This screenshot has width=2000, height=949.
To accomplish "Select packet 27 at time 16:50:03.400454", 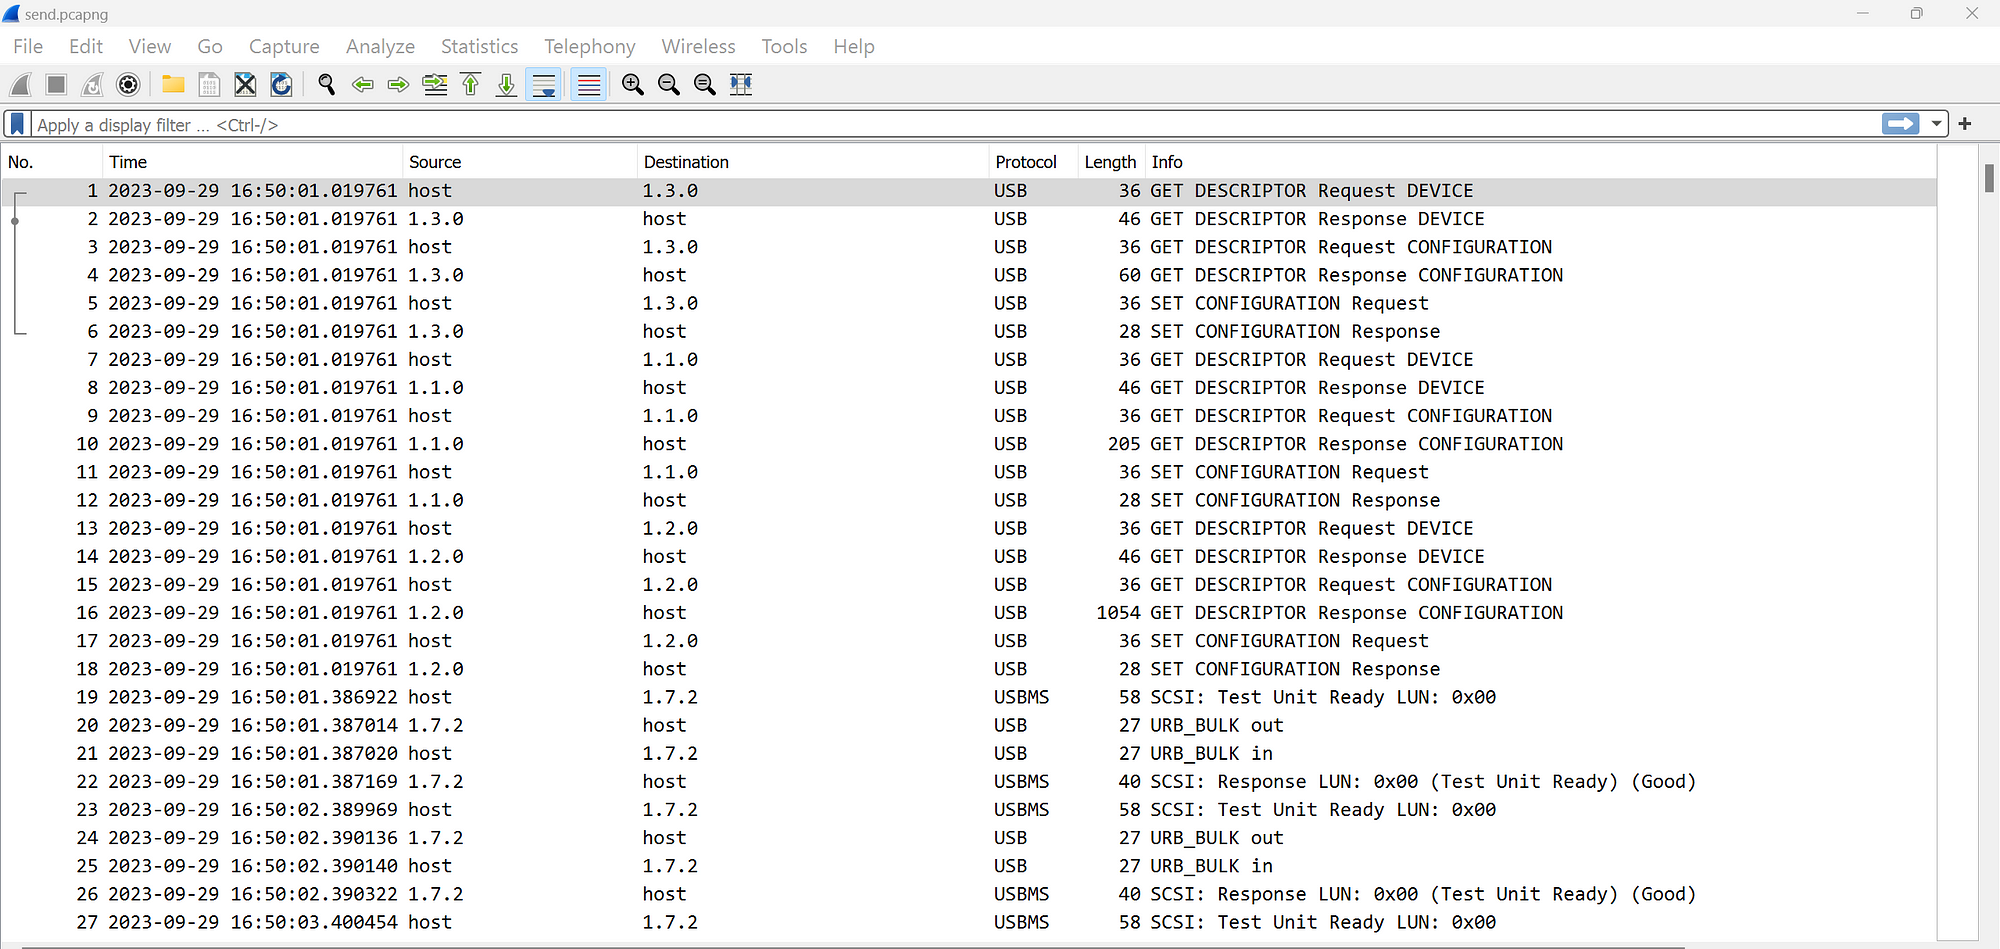I will (968, 922).
